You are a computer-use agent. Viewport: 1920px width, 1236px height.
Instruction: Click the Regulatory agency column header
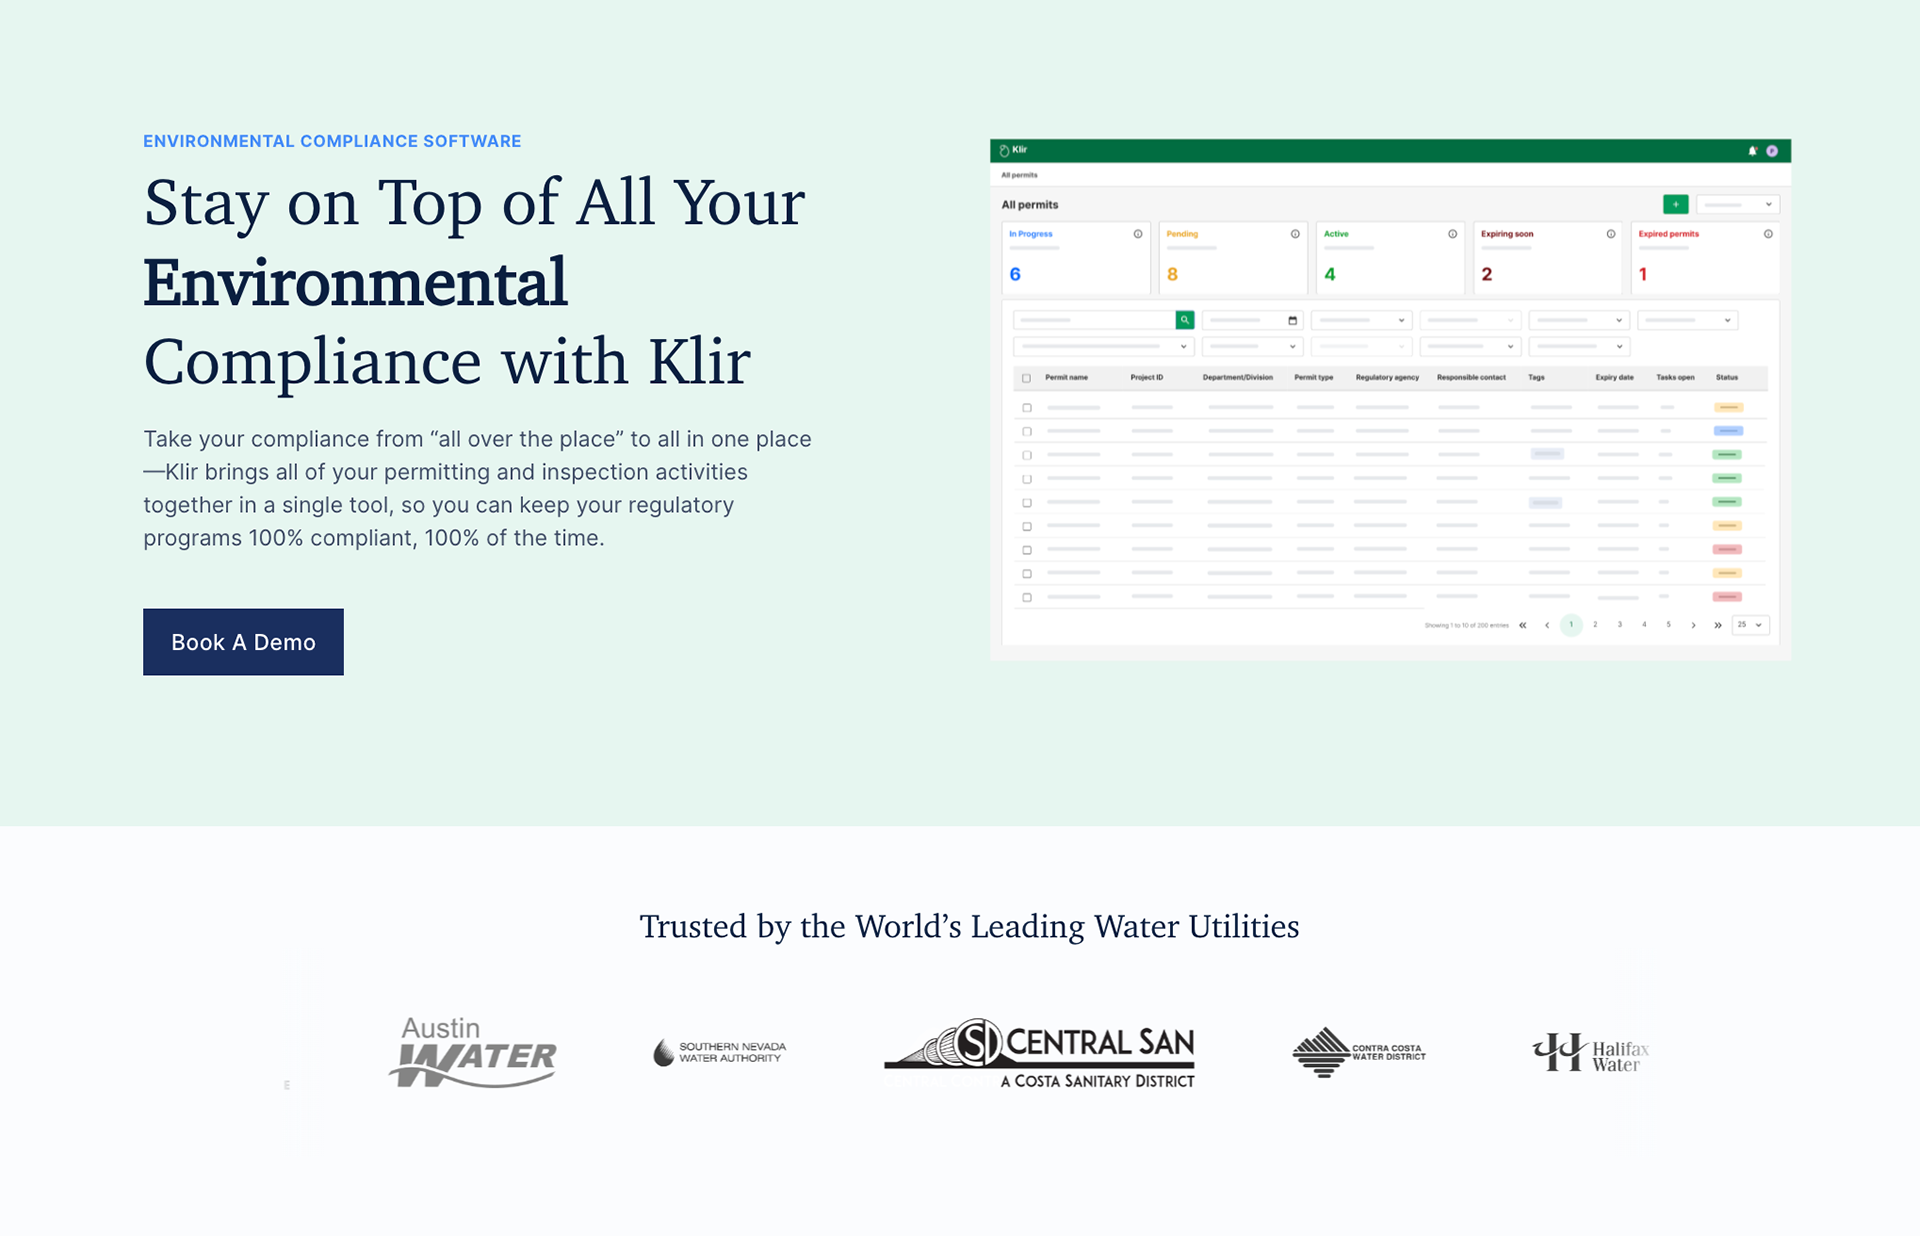(1387, 378)
